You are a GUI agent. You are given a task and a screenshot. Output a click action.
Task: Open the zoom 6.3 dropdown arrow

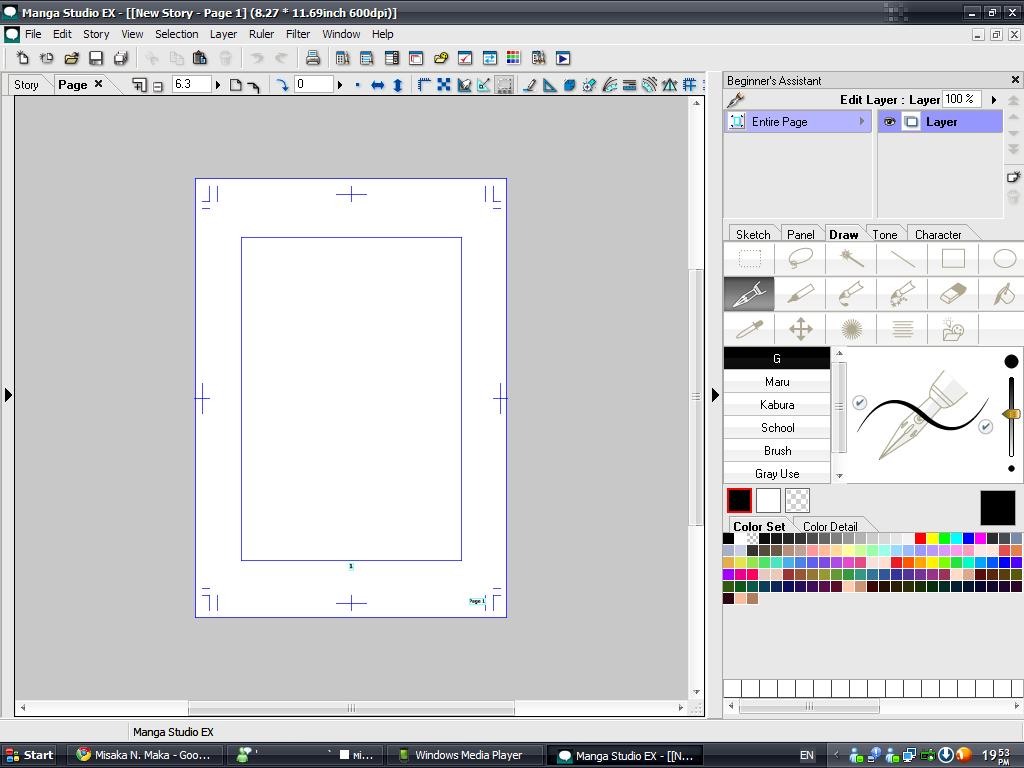218,85
